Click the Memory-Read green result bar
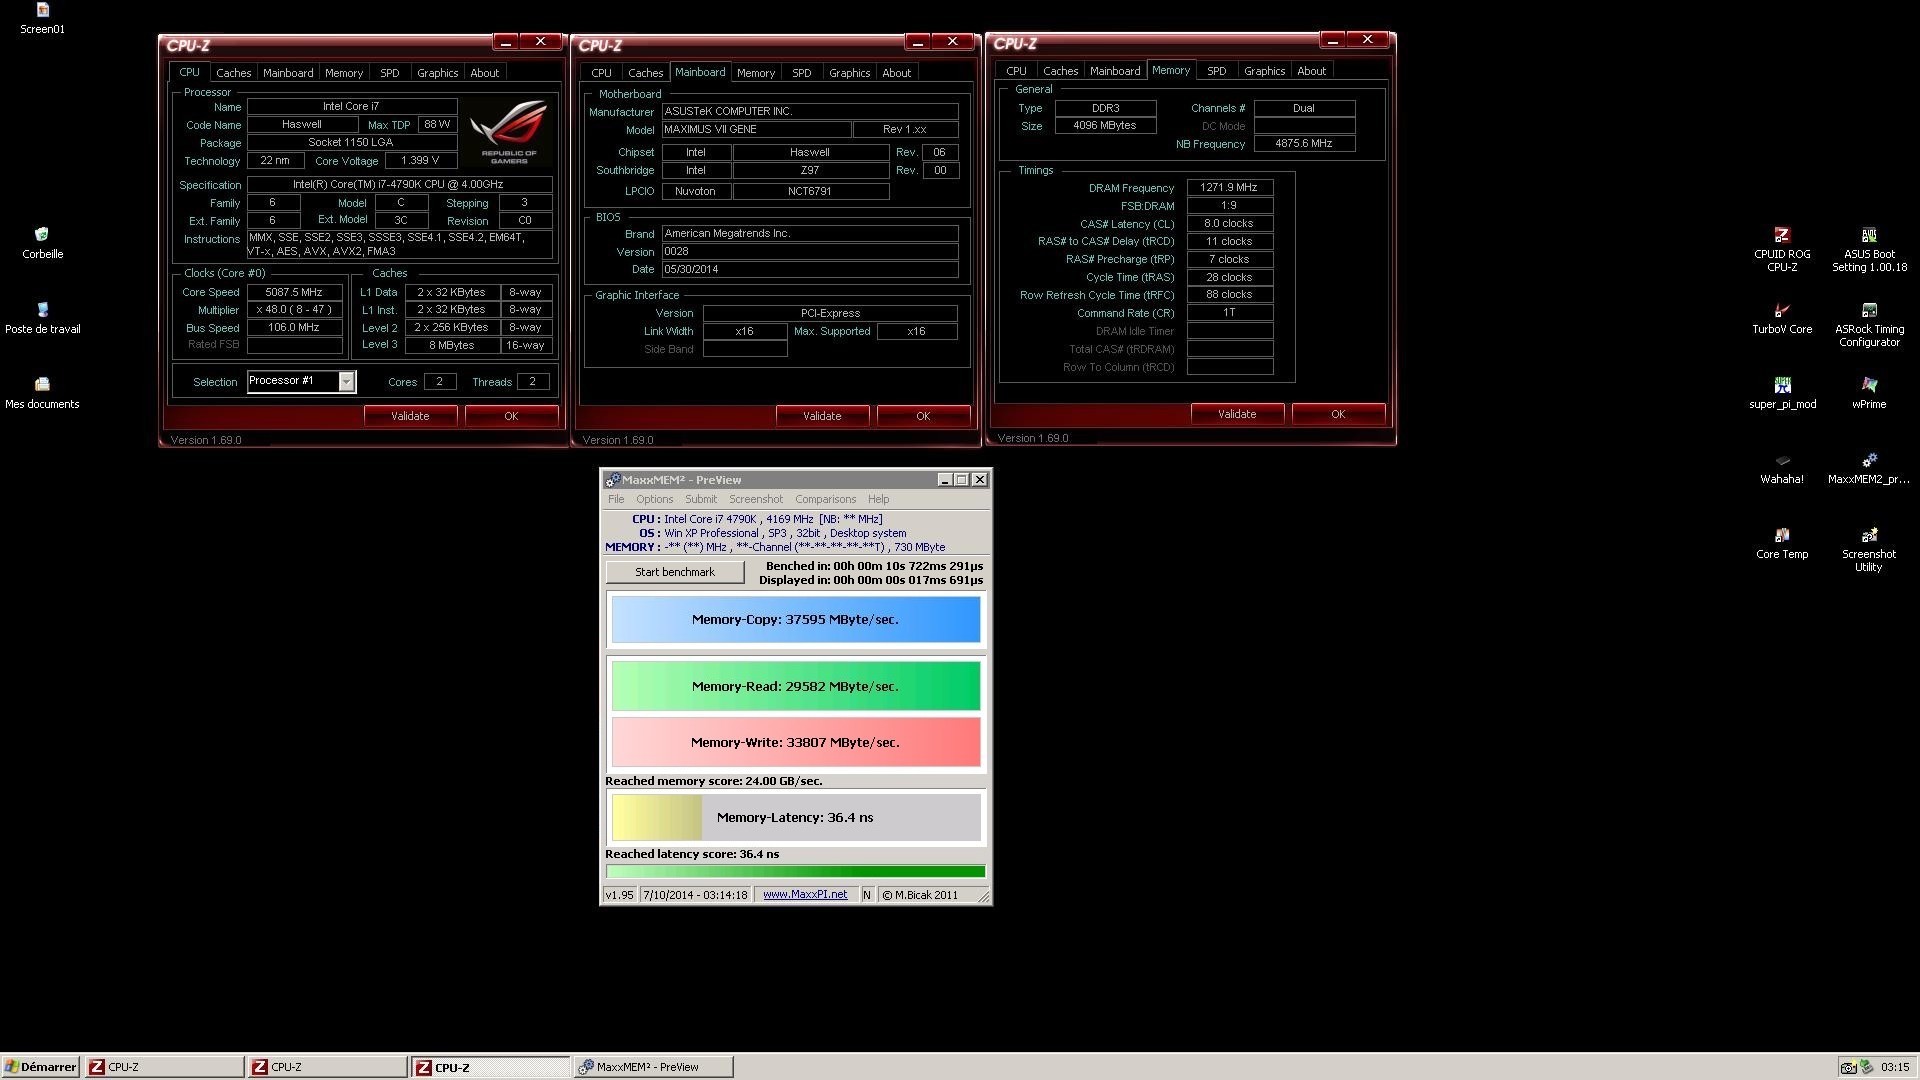The image size is (1920, 1080). 796,686
